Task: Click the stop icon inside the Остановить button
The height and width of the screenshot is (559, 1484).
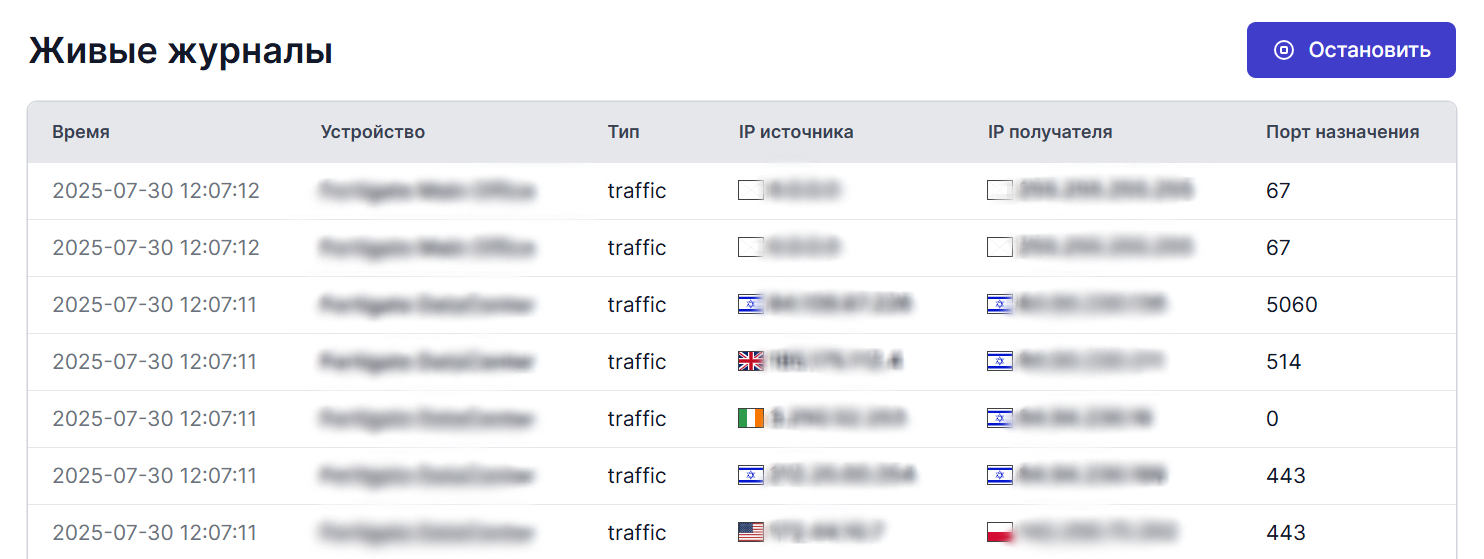Action: [1283, 50]
